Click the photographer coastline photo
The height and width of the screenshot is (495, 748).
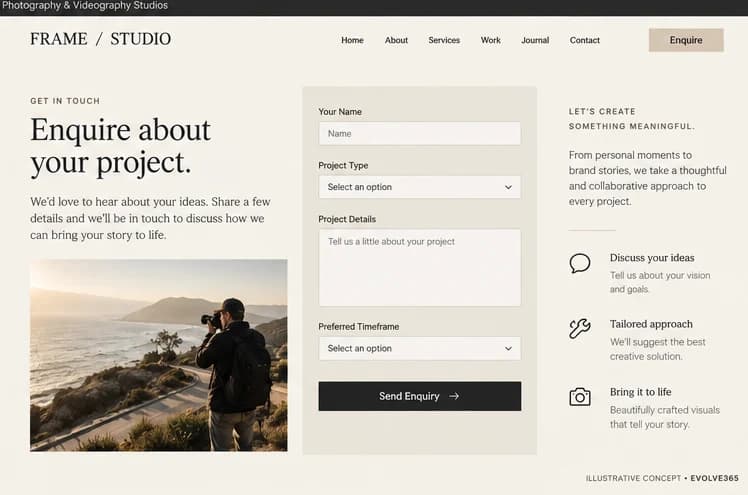(x=159, y=355)
